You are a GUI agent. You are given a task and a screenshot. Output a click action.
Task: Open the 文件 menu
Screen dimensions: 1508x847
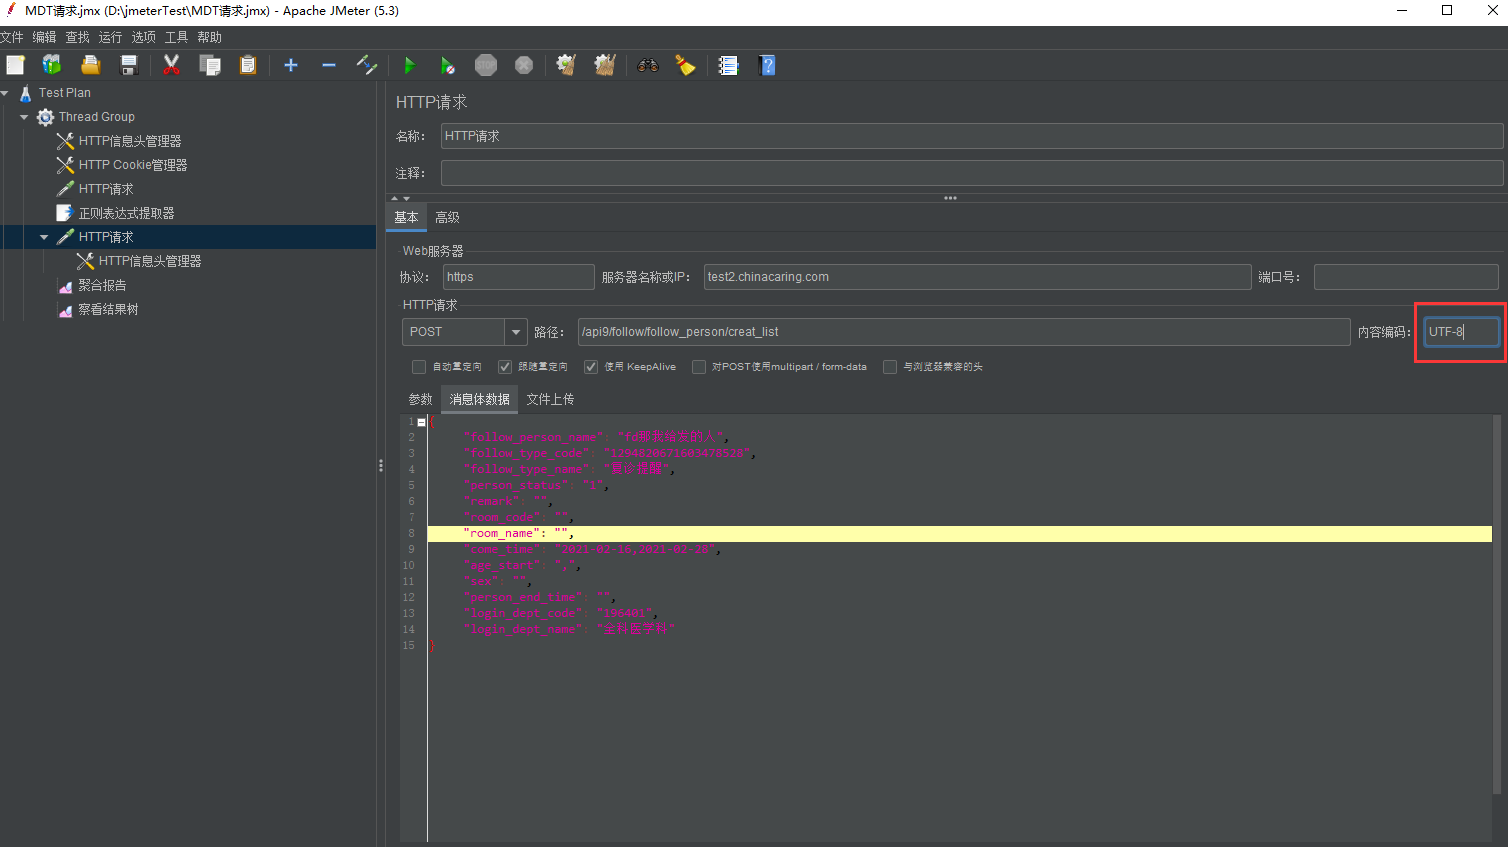pyautogui.click(x=12, y=37)
